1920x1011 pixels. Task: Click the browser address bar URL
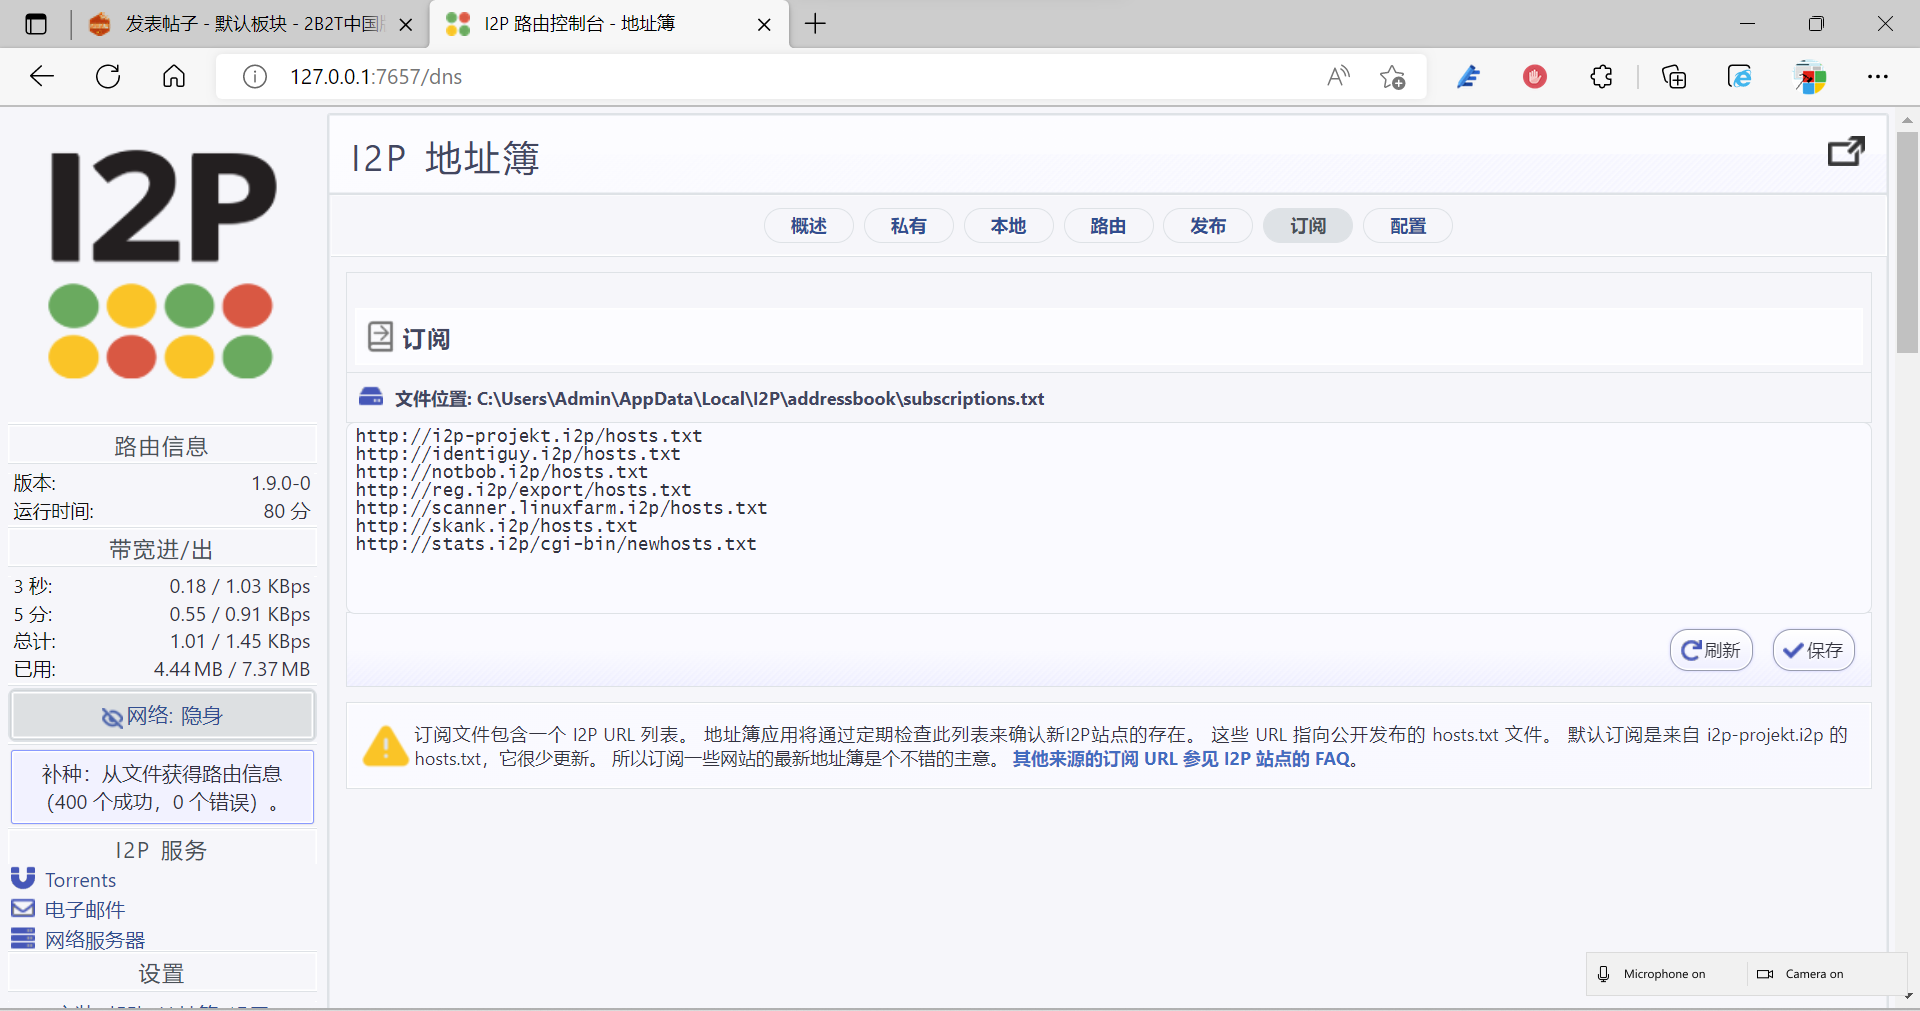(x=376, y=77)
